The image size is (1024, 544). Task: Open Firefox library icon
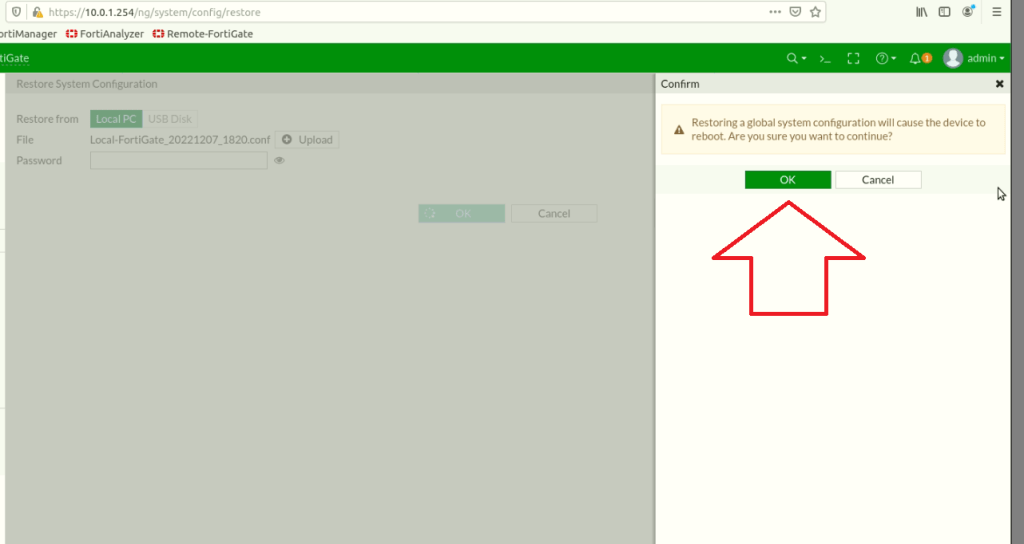pos(921,12)
